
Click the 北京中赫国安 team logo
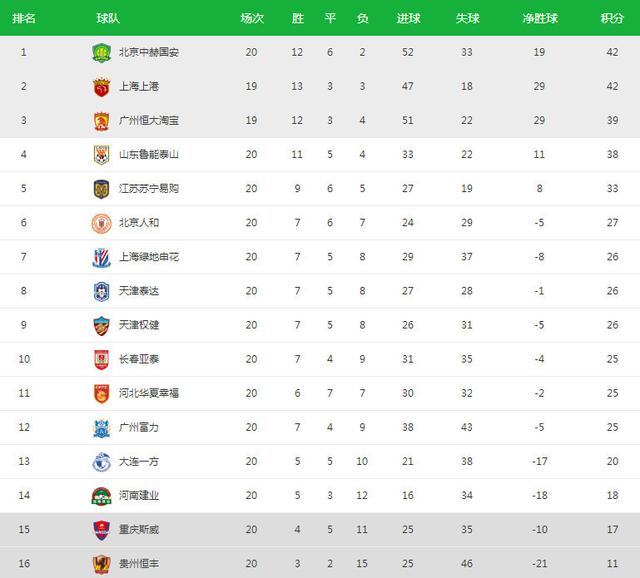(x=101, y=53)
